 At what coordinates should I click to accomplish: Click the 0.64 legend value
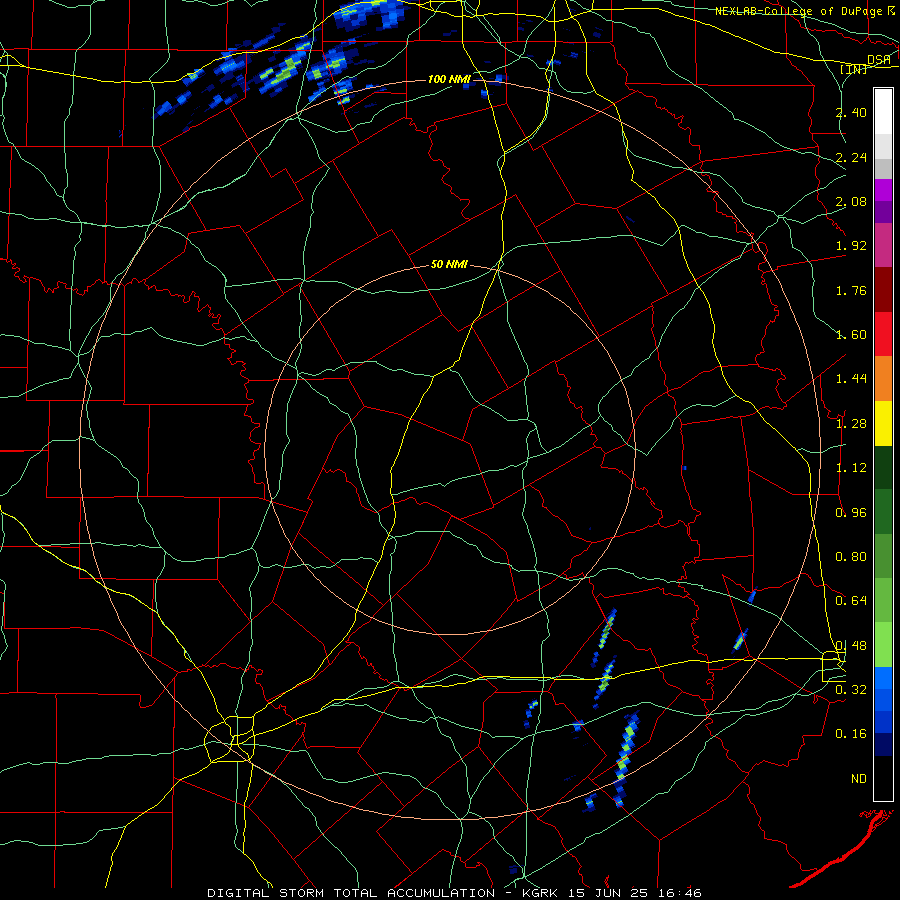(x=851, y=601)
